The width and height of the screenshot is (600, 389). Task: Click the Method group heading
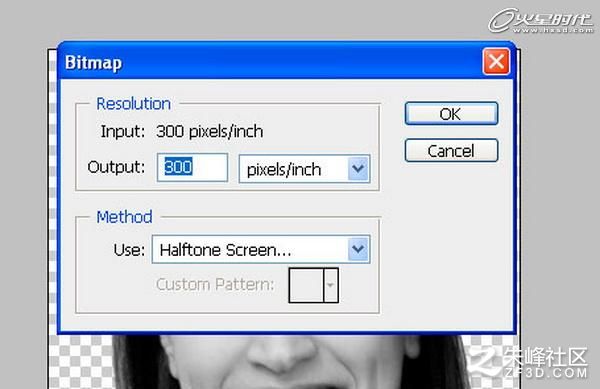[x=124, y=217]
